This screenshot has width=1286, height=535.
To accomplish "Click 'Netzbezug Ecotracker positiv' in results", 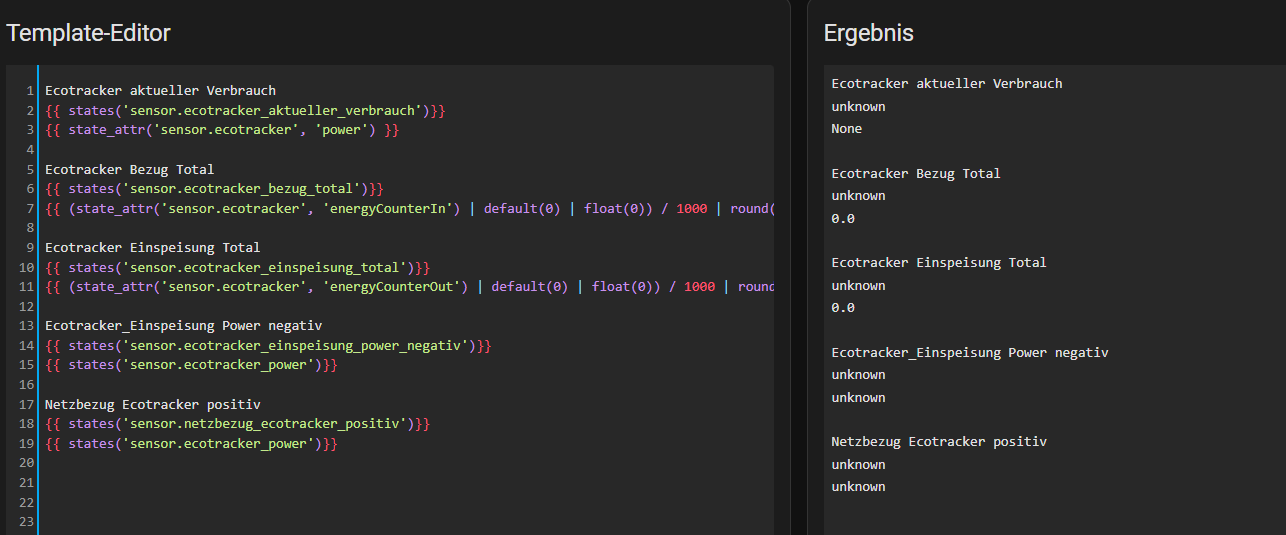I will tap(939, 441).
